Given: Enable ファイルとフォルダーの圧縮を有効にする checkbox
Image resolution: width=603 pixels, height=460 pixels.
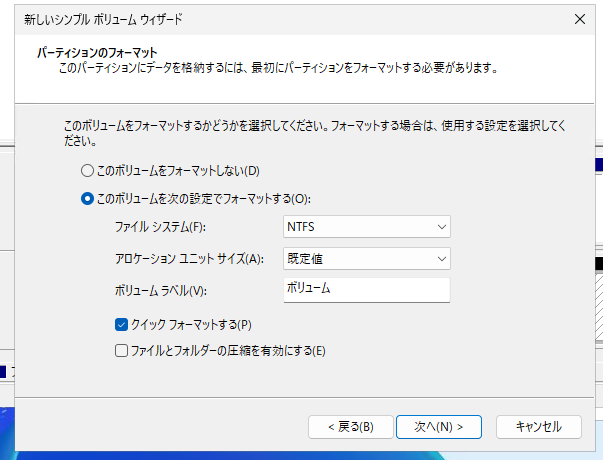Looking at the screenshot, I should [x=122, y=351].
